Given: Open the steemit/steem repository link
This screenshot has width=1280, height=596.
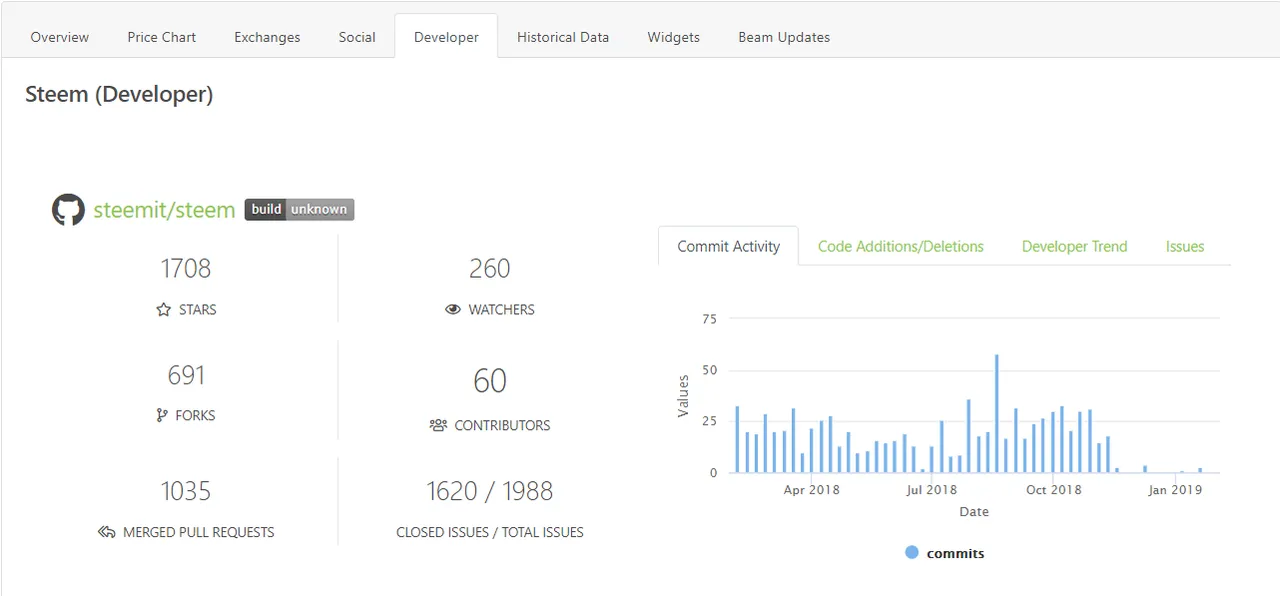Looking at the screenshot, I should [164, 210].
